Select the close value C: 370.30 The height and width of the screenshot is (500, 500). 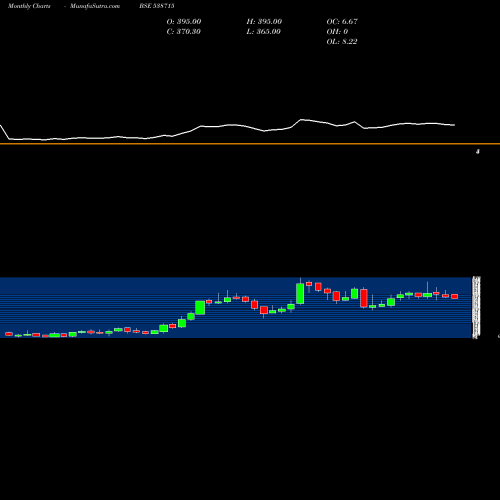tap(184, 31)
